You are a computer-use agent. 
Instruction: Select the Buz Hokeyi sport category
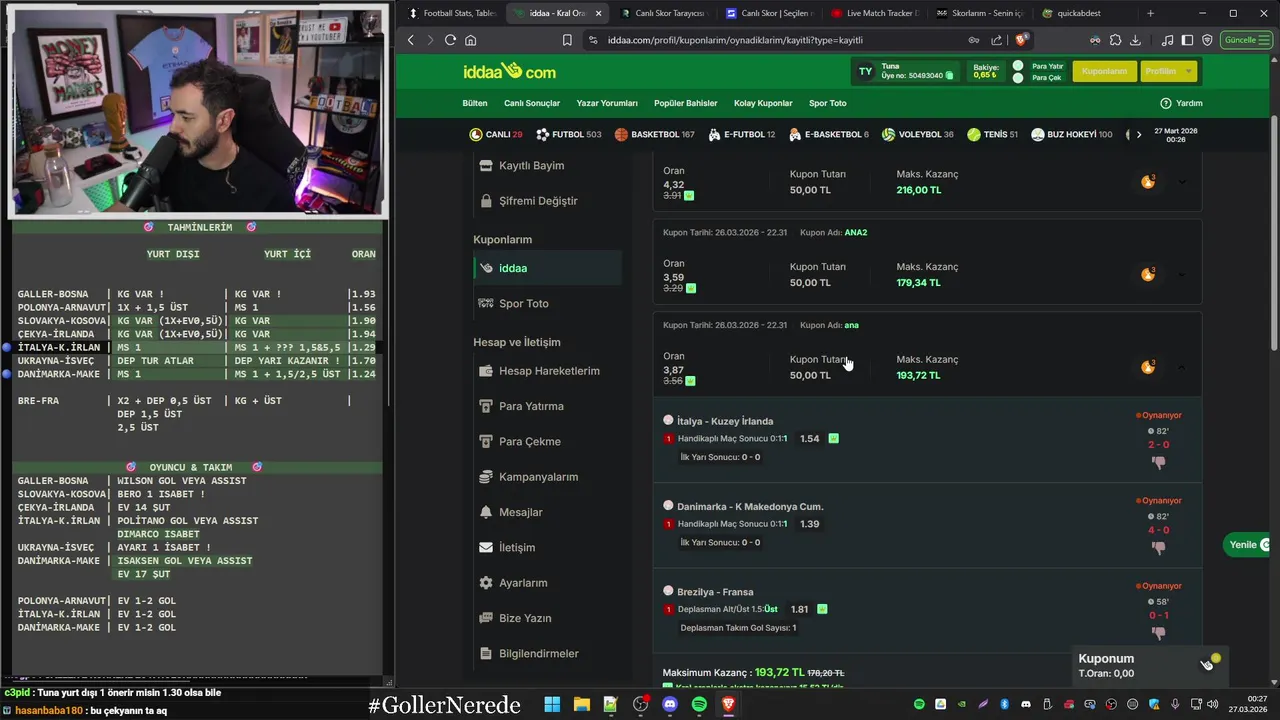coord(1072,134)
